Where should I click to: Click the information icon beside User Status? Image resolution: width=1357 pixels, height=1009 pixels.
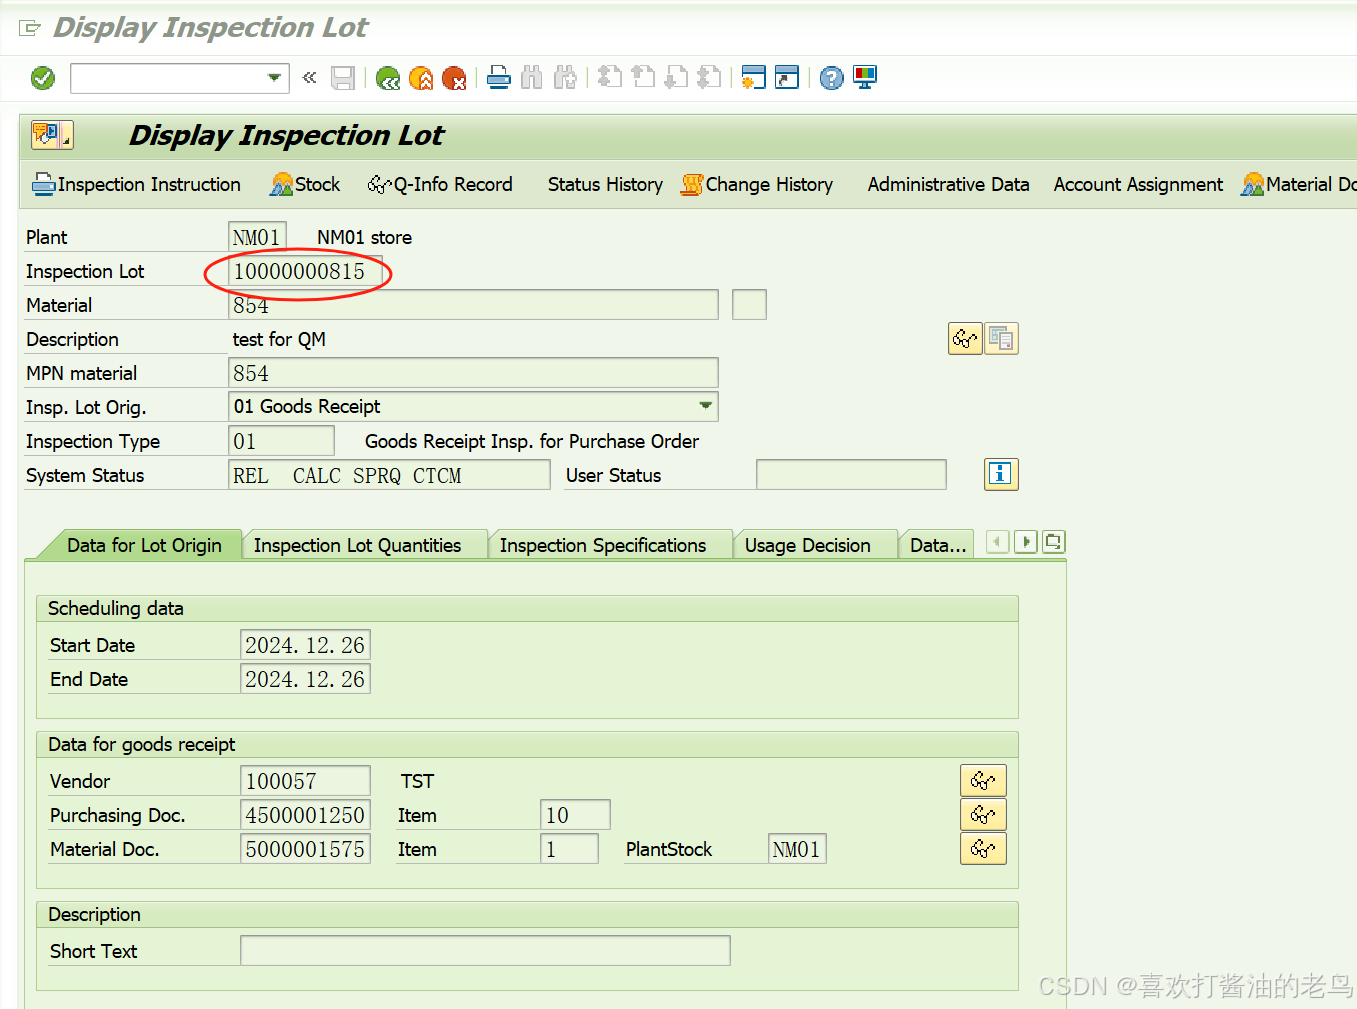(1001, 474)
